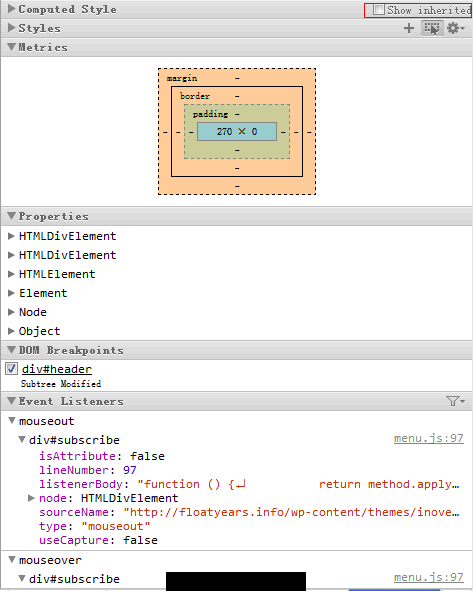
Task: Open the Event Listeners filter funnel
Action: coord(455,401)
